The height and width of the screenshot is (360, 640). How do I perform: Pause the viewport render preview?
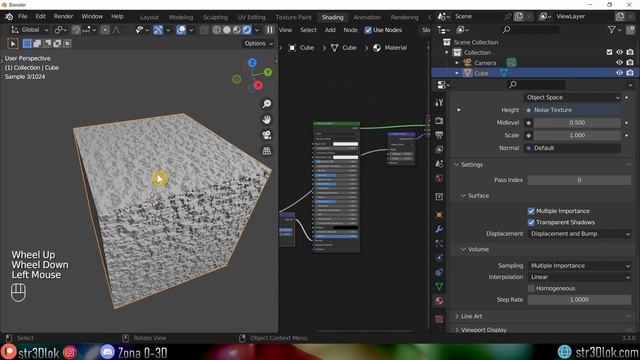click(x=269, y=30)
